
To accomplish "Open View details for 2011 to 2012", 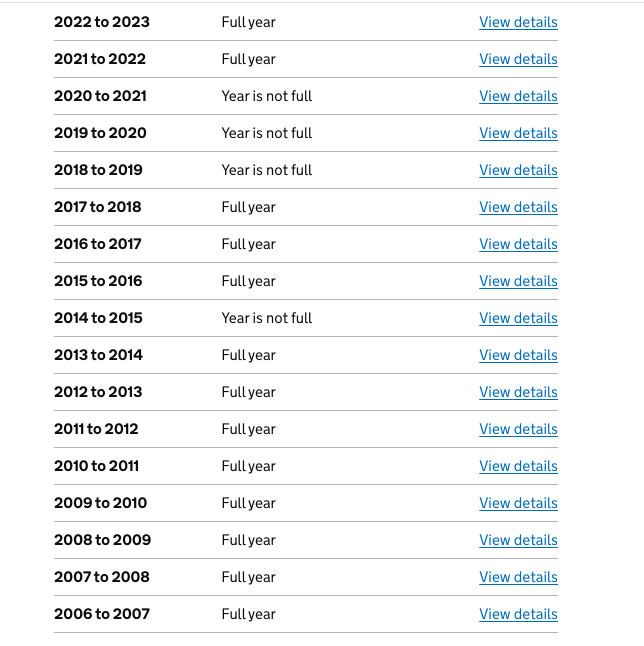I will click(518, 429).
